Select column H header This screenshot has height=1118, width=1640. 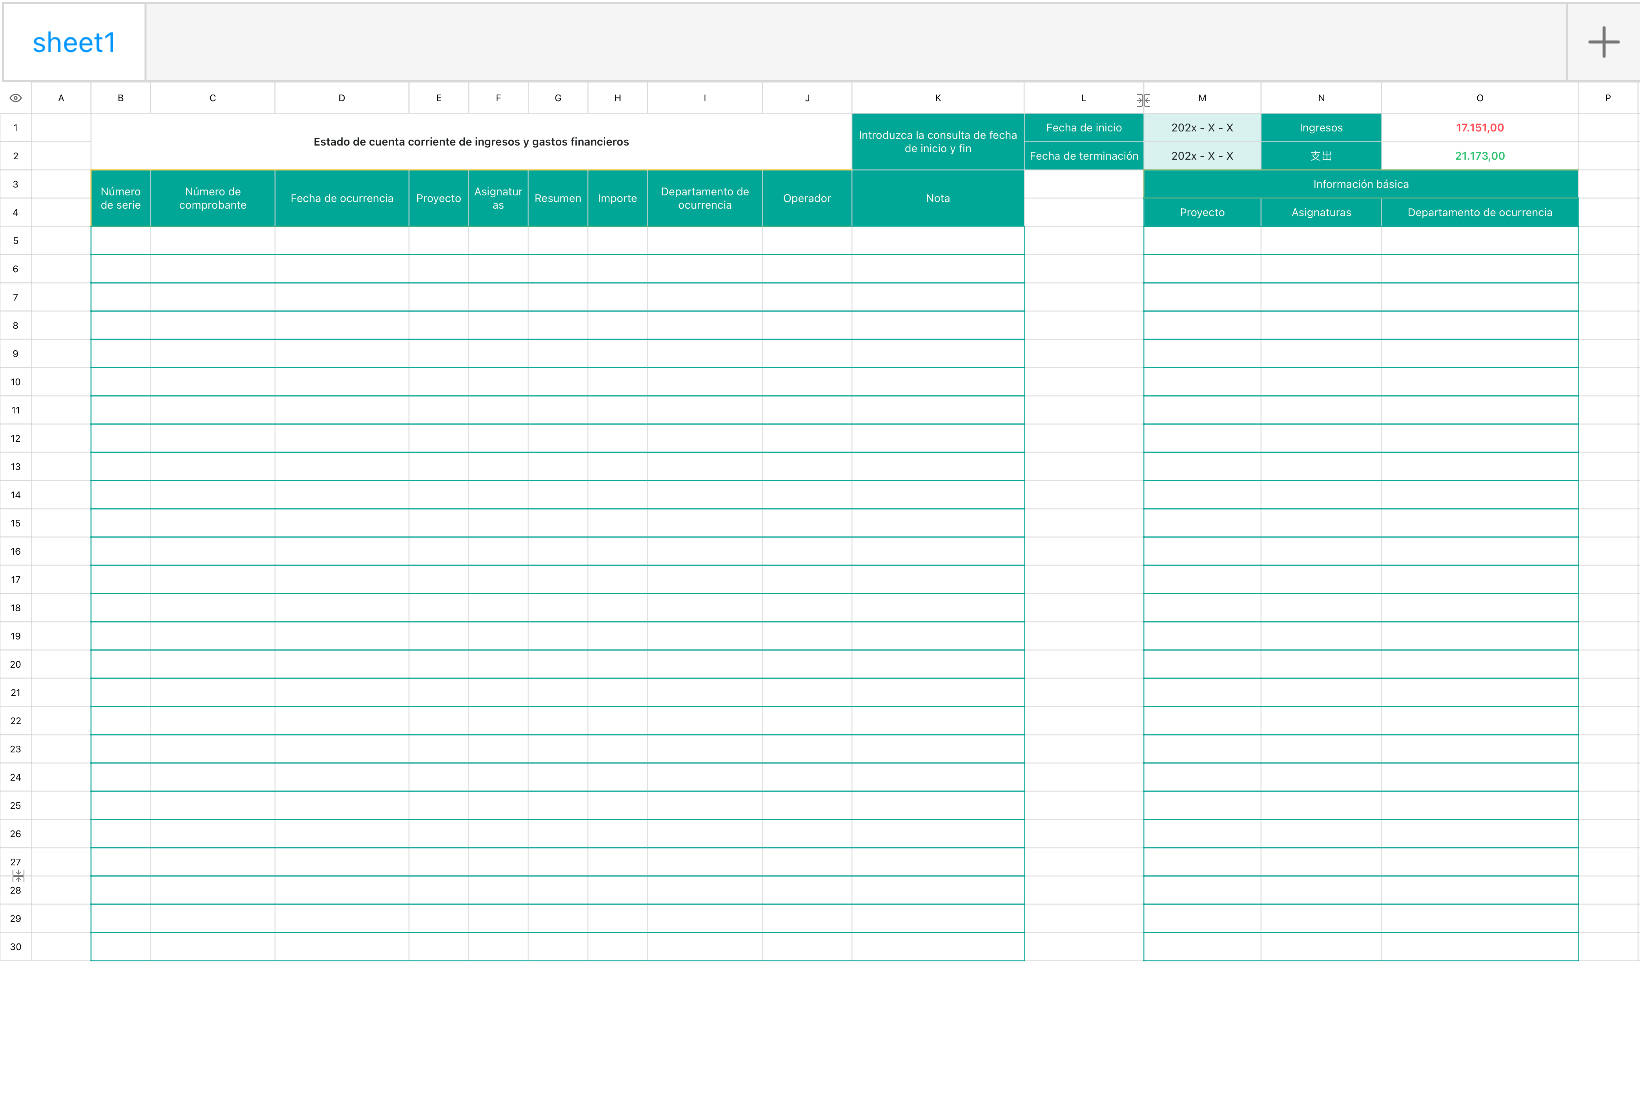pyautogui.click(x=618, y=98)
